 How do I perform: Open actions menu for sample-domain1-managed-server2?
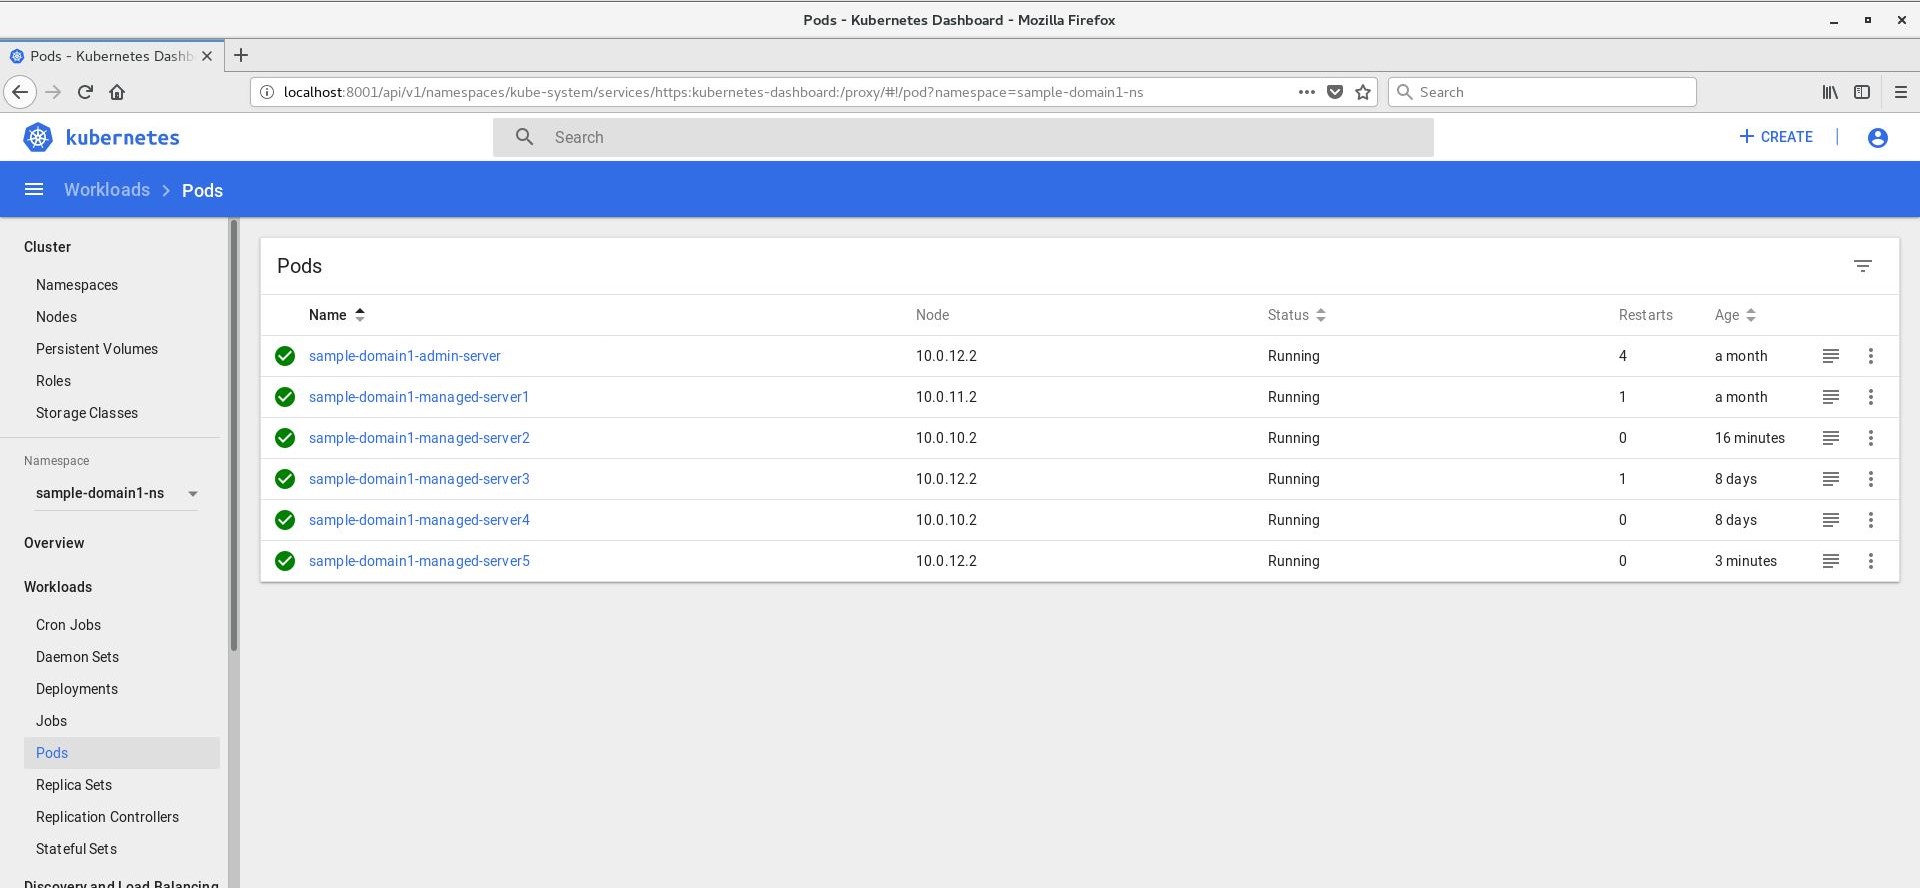coord(1870,438)
